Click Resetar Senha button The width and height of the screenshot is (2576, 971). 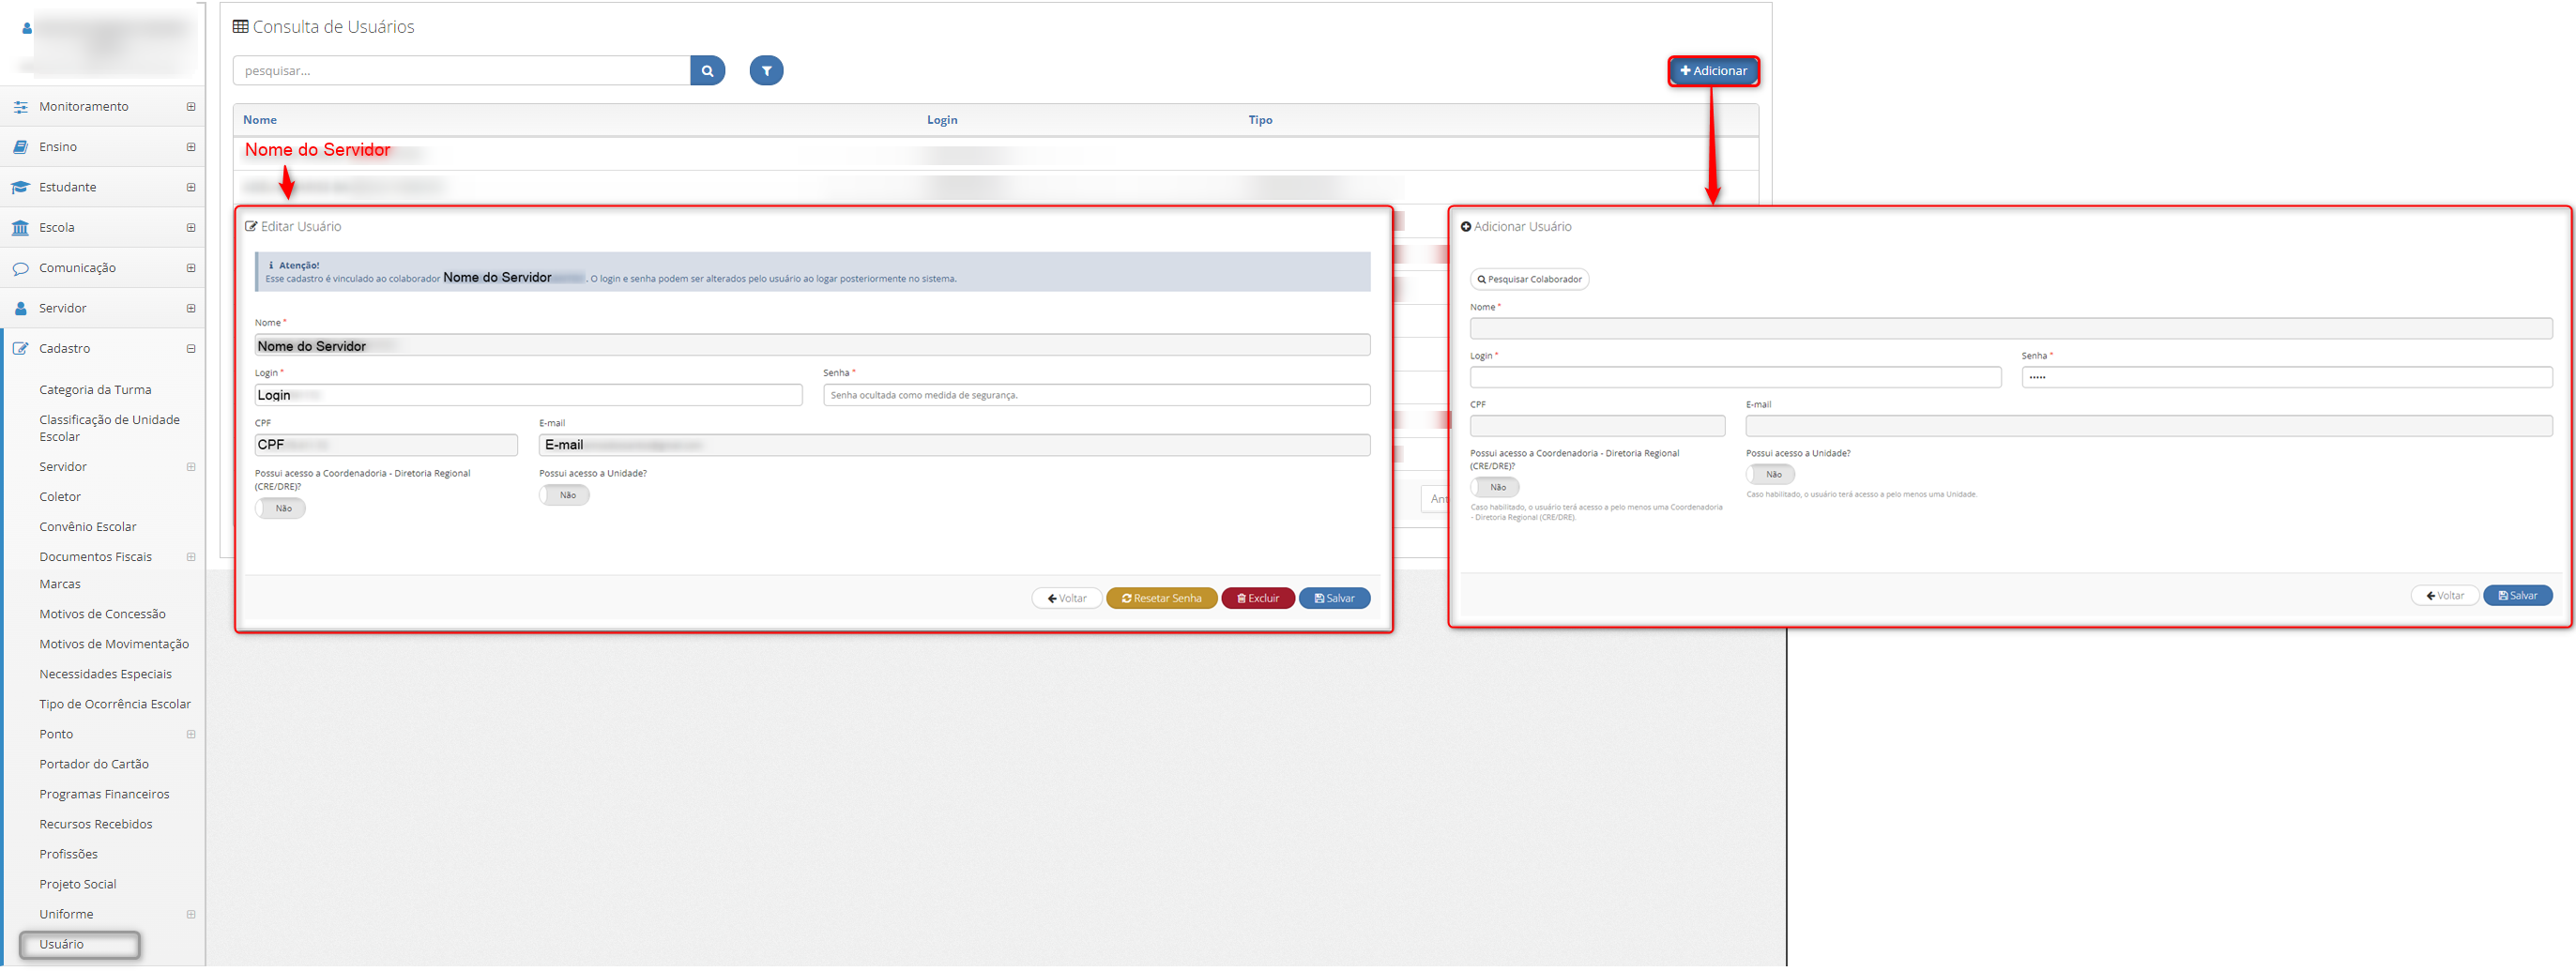coord(1161,599)
